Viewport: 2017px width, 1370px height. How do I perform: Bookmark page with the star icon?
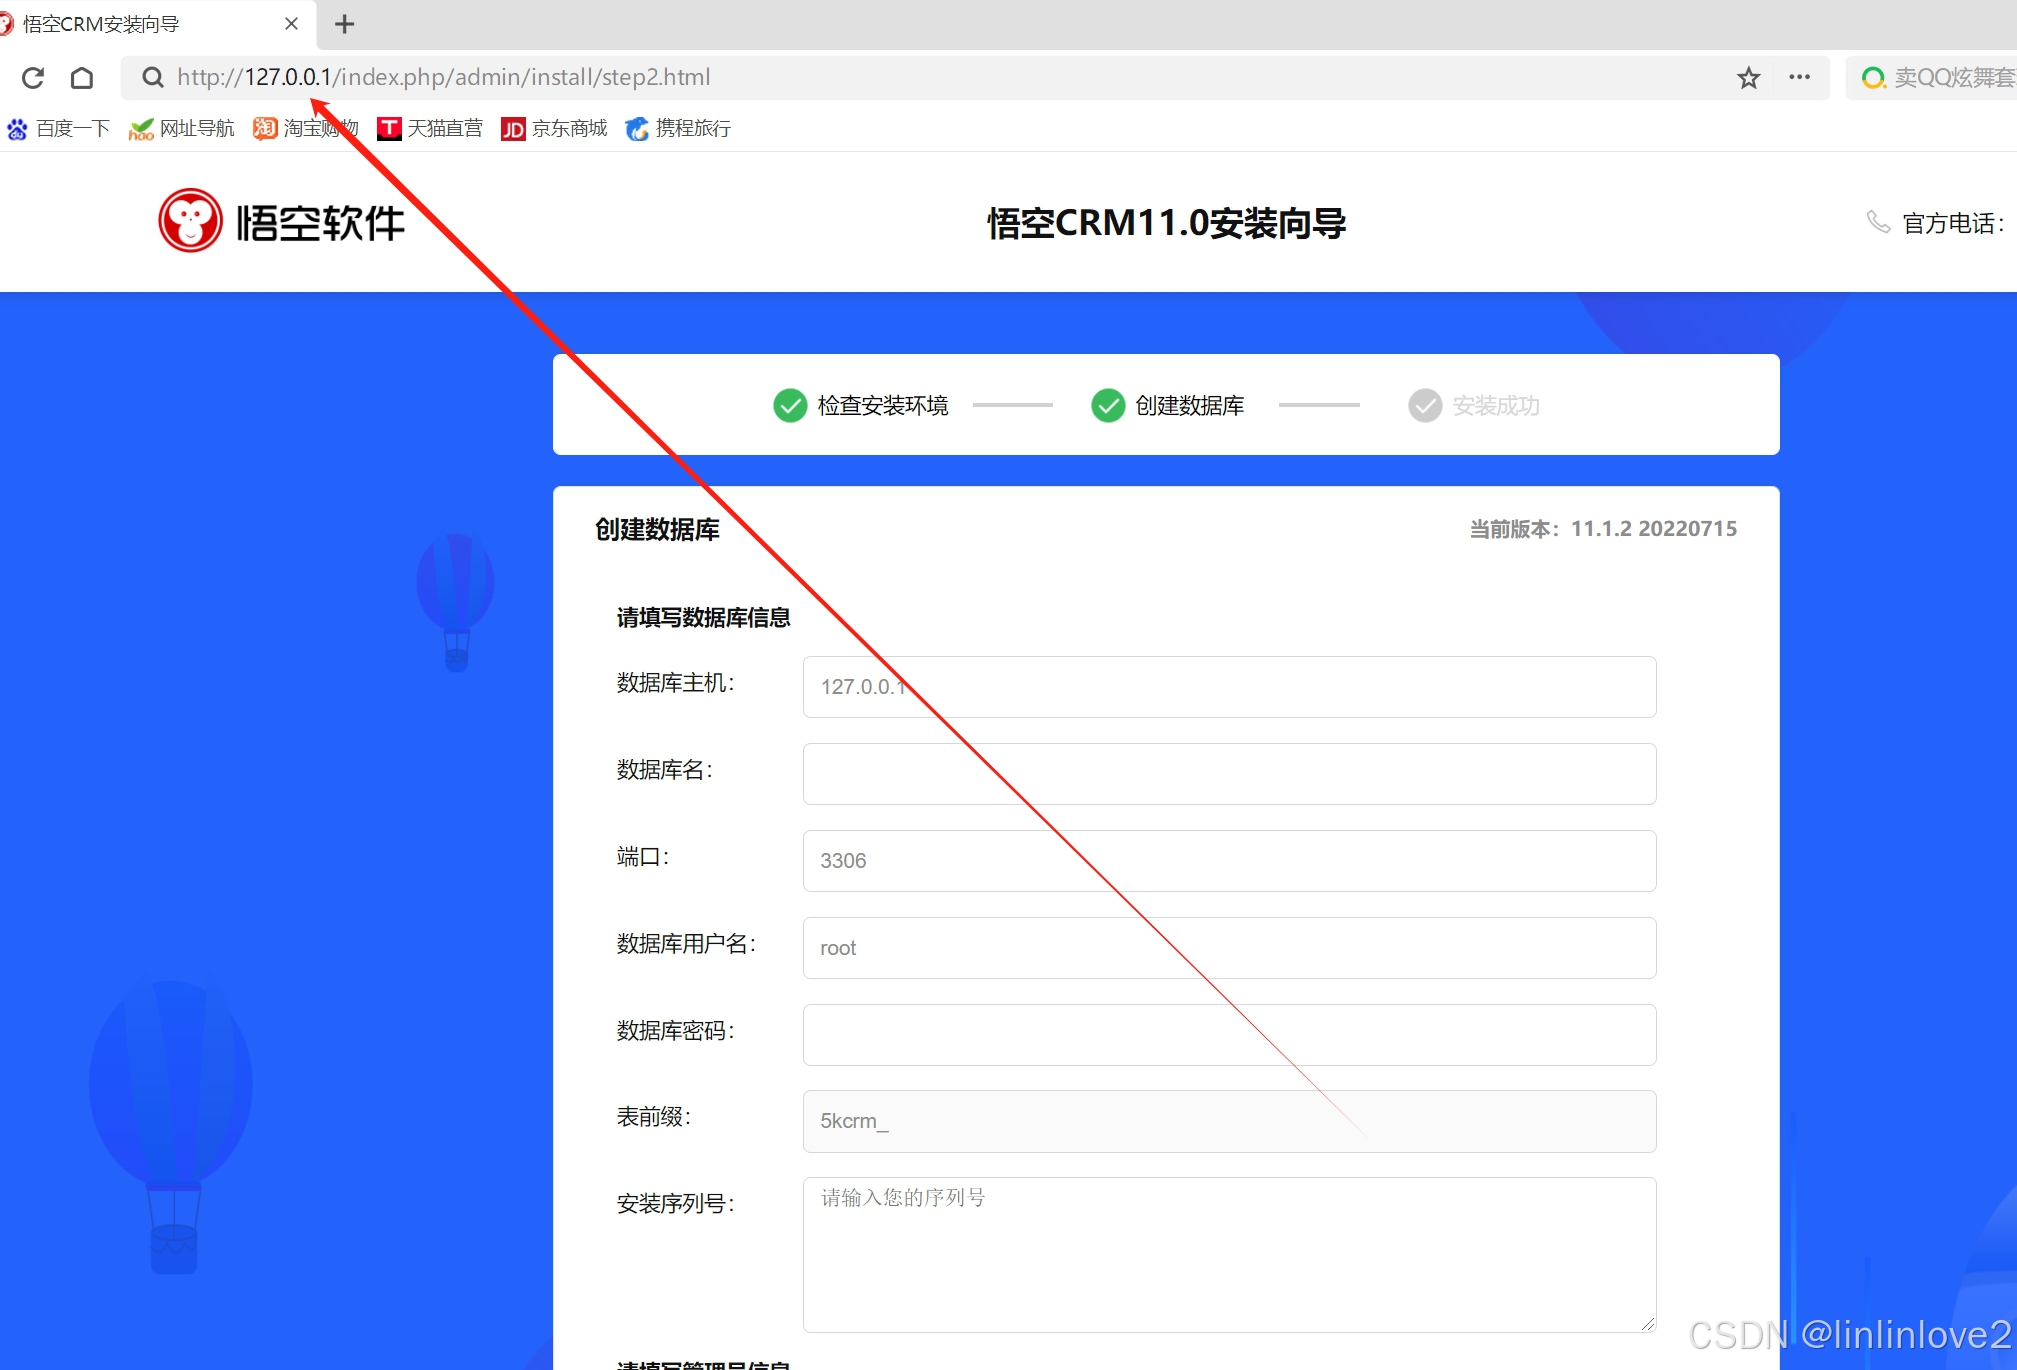pyautogui.click(x=1747, y=78)
